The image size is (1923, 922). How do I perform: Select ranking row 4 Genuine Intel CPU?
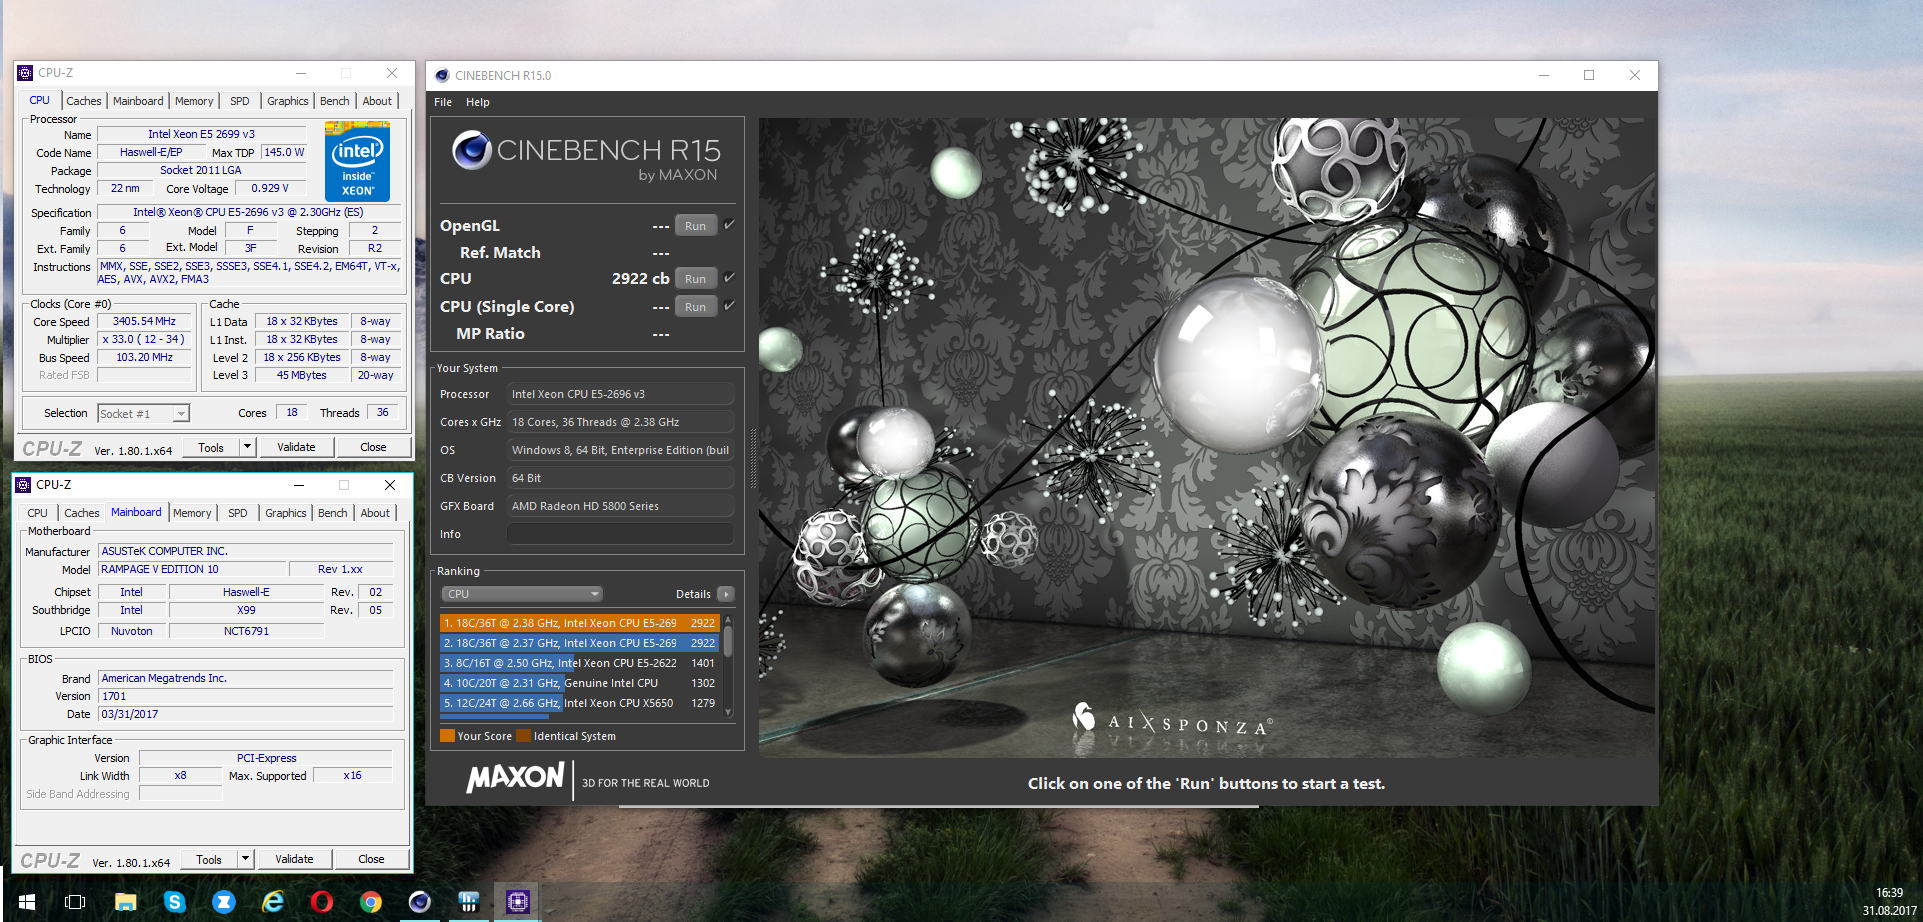click(579, 683)
